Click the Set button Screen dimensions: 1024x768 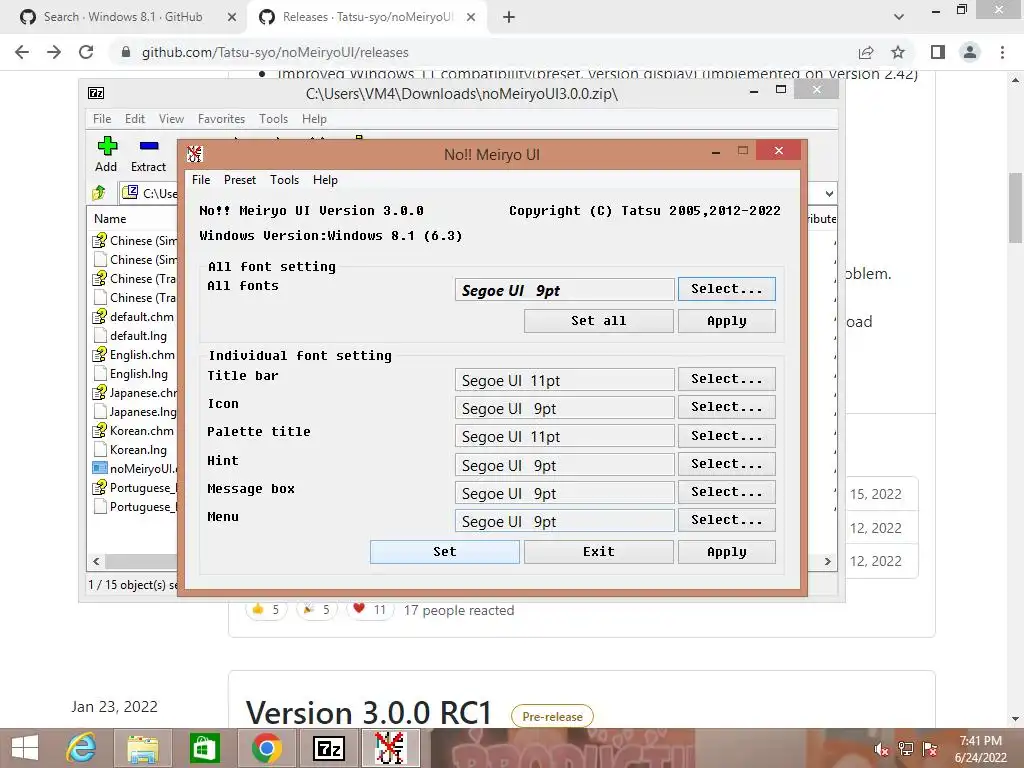pos(445,552)
